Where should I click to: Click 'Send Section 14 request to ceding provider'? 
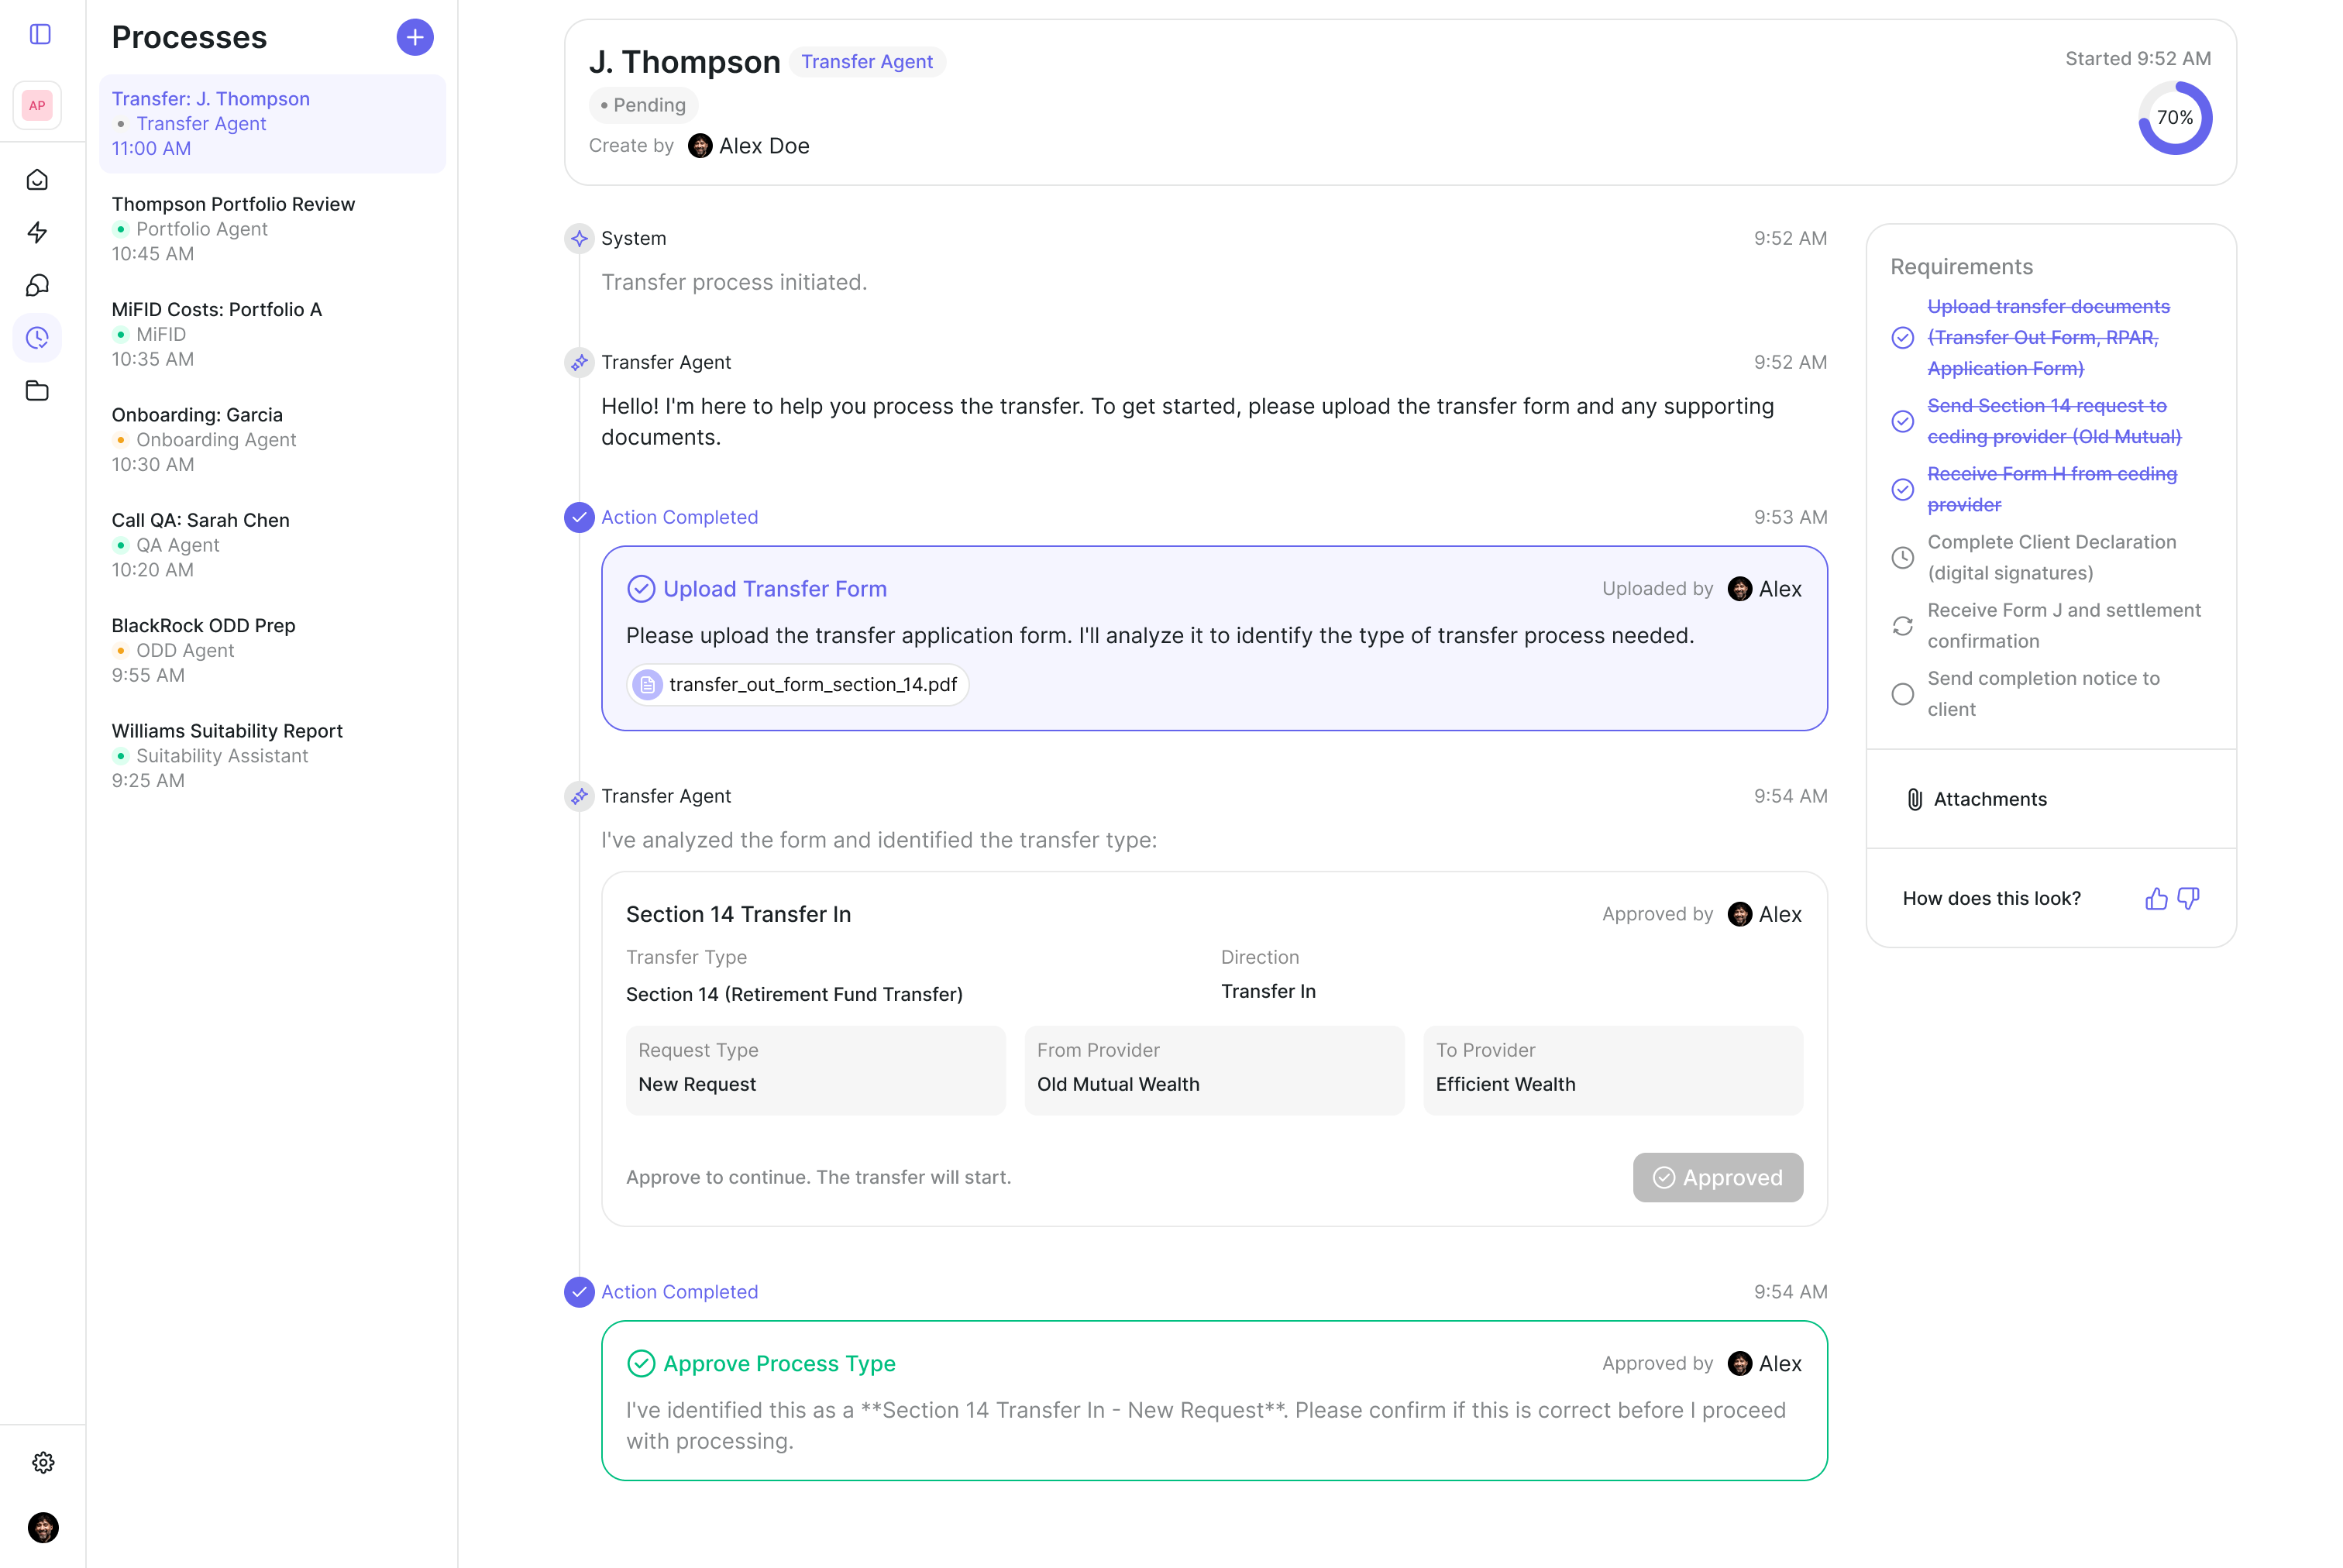[x=2054, y=421]
